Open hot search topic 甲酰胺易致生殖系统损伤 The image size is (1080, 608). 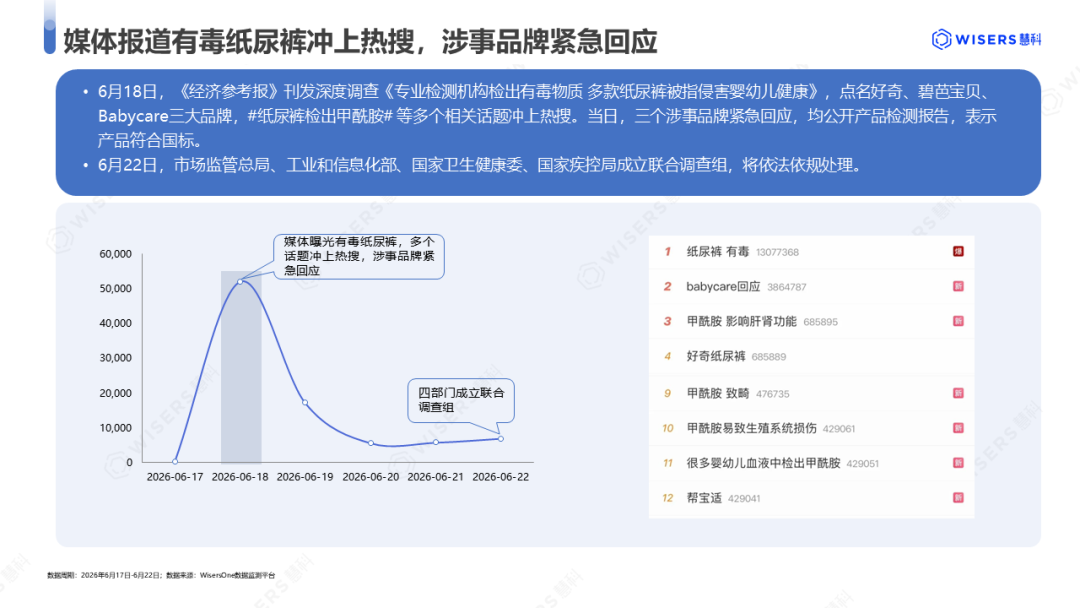pos(751,428)
